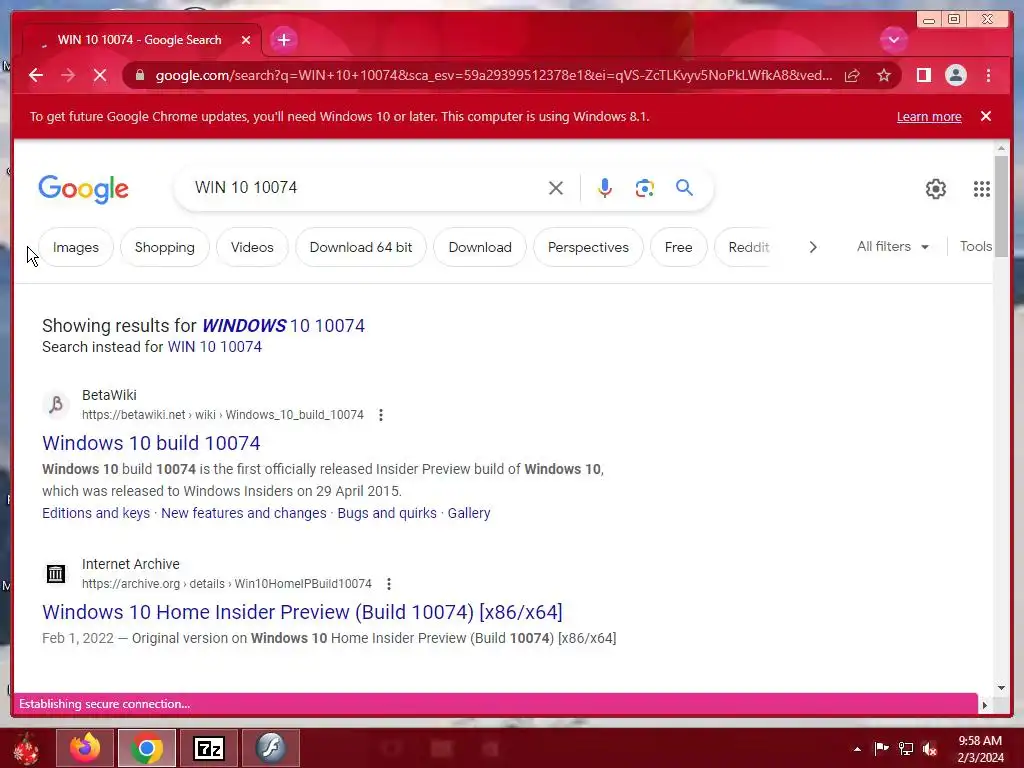Open the network tray icon
The width and height of the screenshot is (1024, 768).
tap(905, 748)
